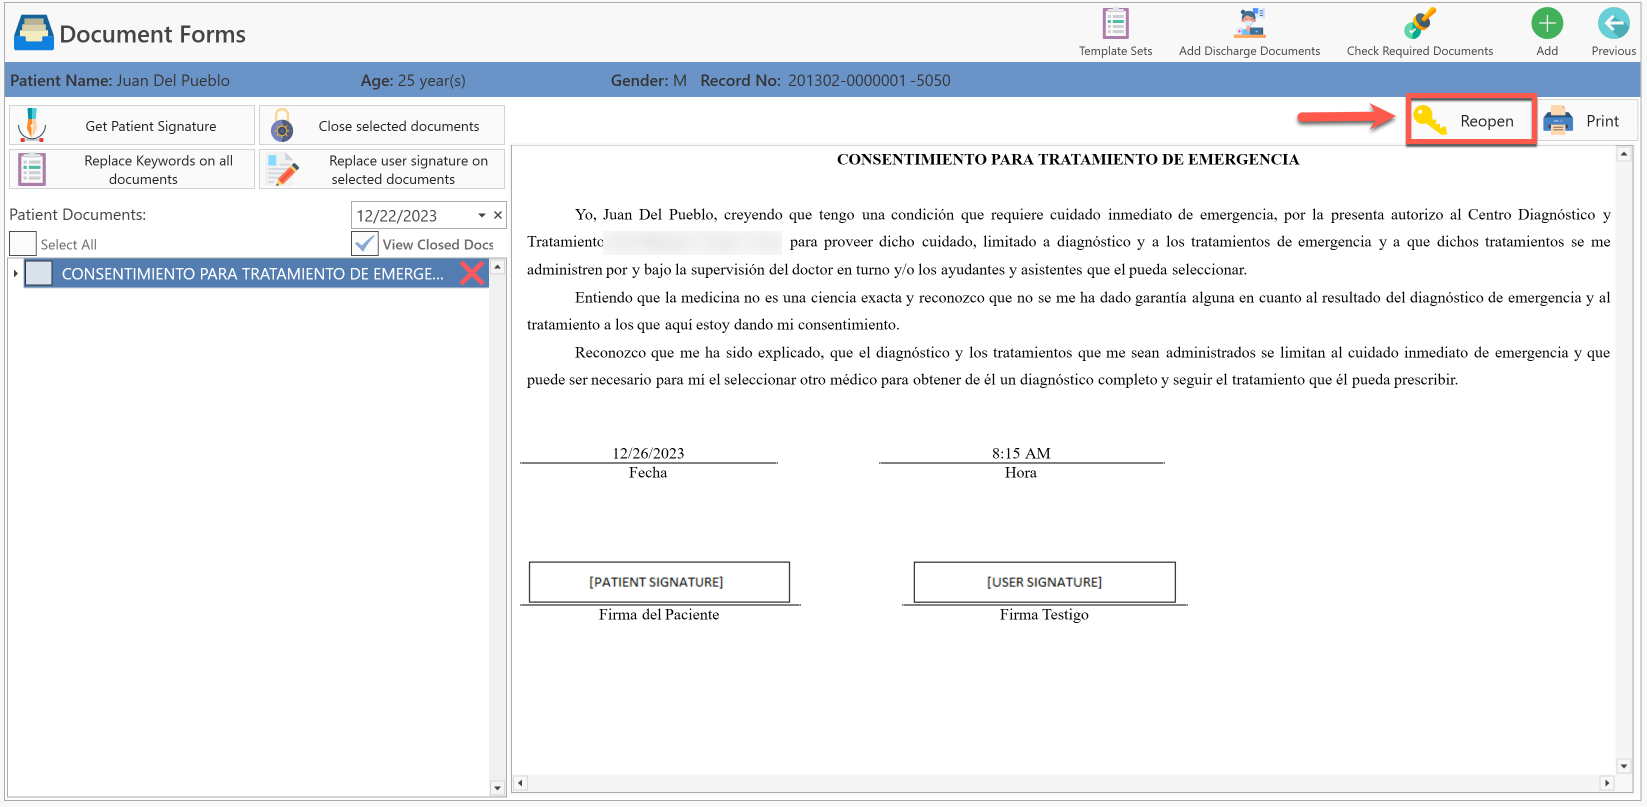Viewport: 1647px width, 807px height.
Task: Click the 8:15 AM Hora value
Action: pos(1021,453)
